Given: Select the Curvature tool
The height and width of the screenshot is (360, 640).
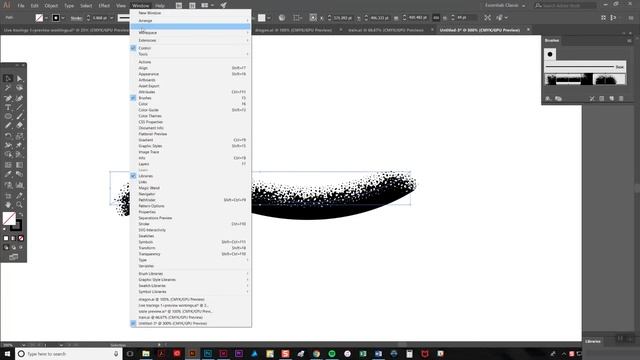Looking at the screenshot, I should (20, 98).
